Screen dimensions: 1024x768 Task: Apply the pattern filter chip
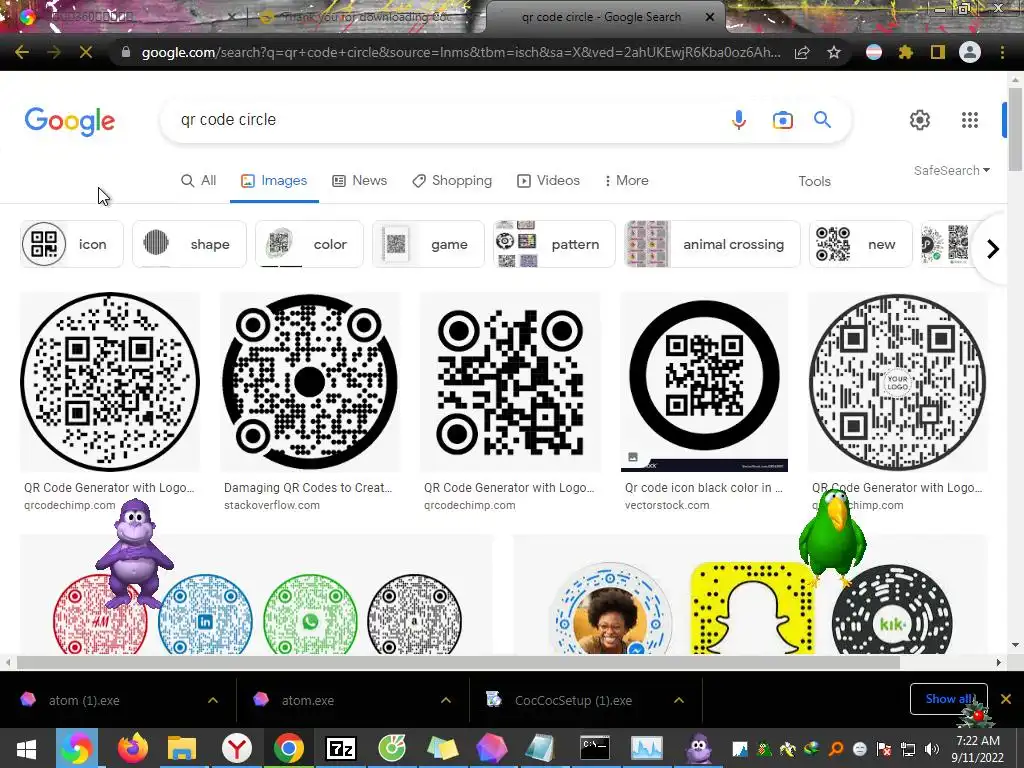[x=554, y=244]
